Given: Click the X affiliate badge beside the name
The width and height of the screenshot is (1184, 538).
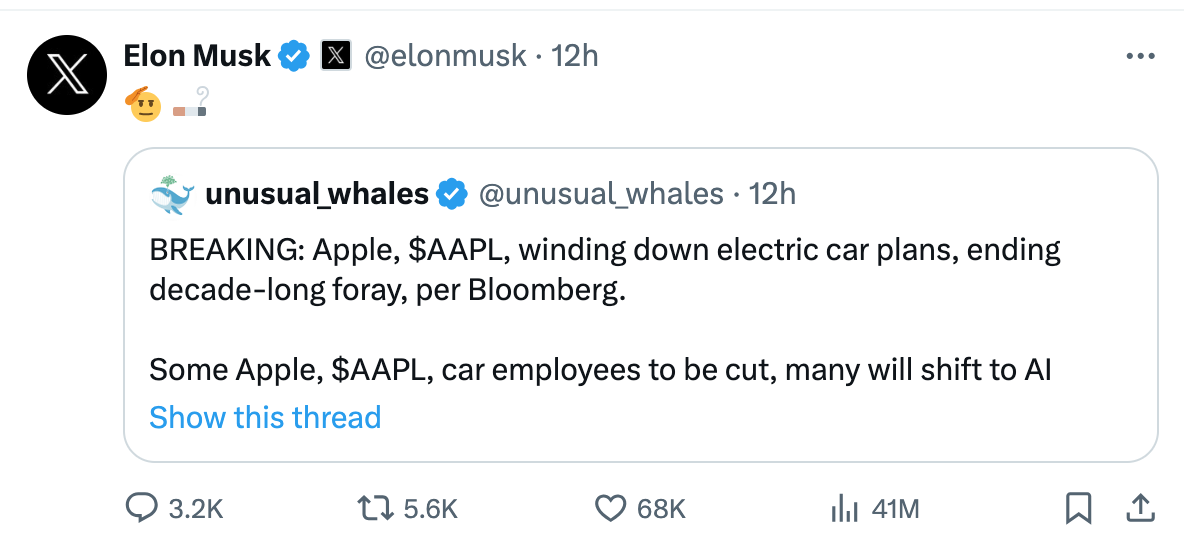Looking at the screenshot, I should click(x=334, y=56).
